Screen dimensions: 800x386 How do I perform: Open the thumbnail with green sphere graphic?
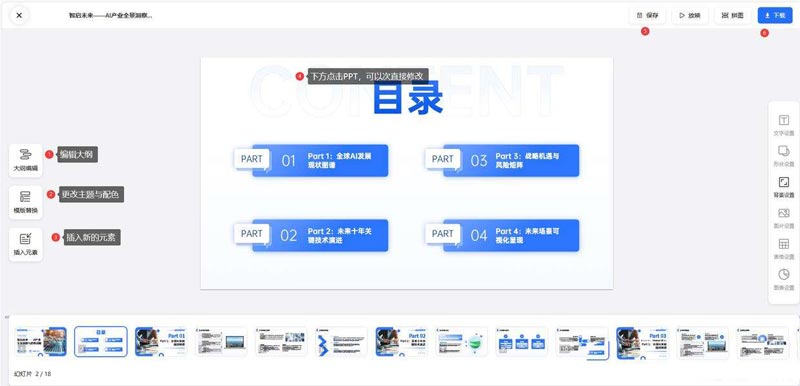click(x=462, y=342)
